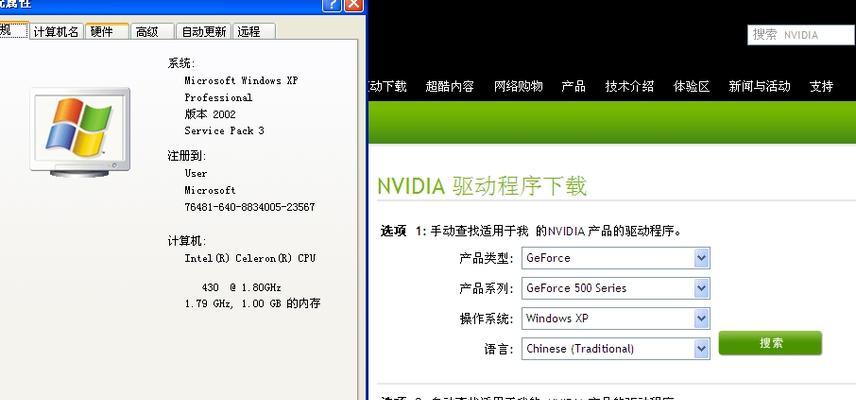Click the product ID 76481-640-8834005-23567
Viewport: 856px width, 400px height.
[249, 207]
